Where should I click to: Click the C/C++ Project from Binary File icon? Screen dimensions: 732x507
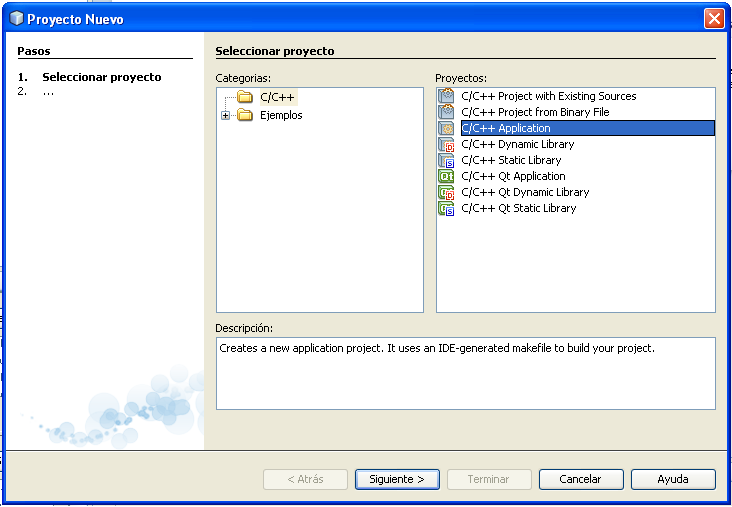tap(446, 112)
